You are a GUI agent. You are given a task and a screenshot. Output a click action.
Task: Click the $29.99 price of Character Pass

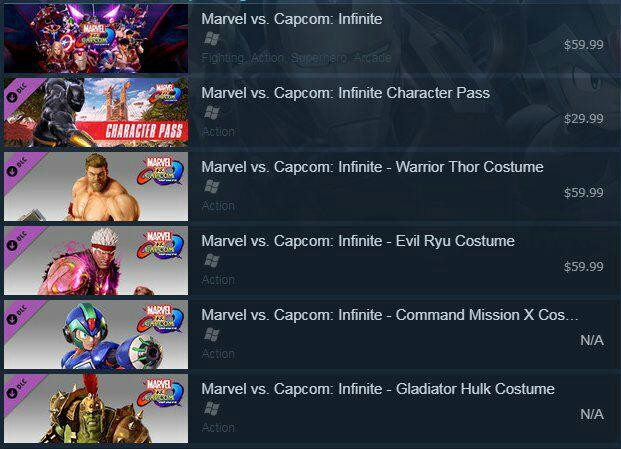pos(584,119)
